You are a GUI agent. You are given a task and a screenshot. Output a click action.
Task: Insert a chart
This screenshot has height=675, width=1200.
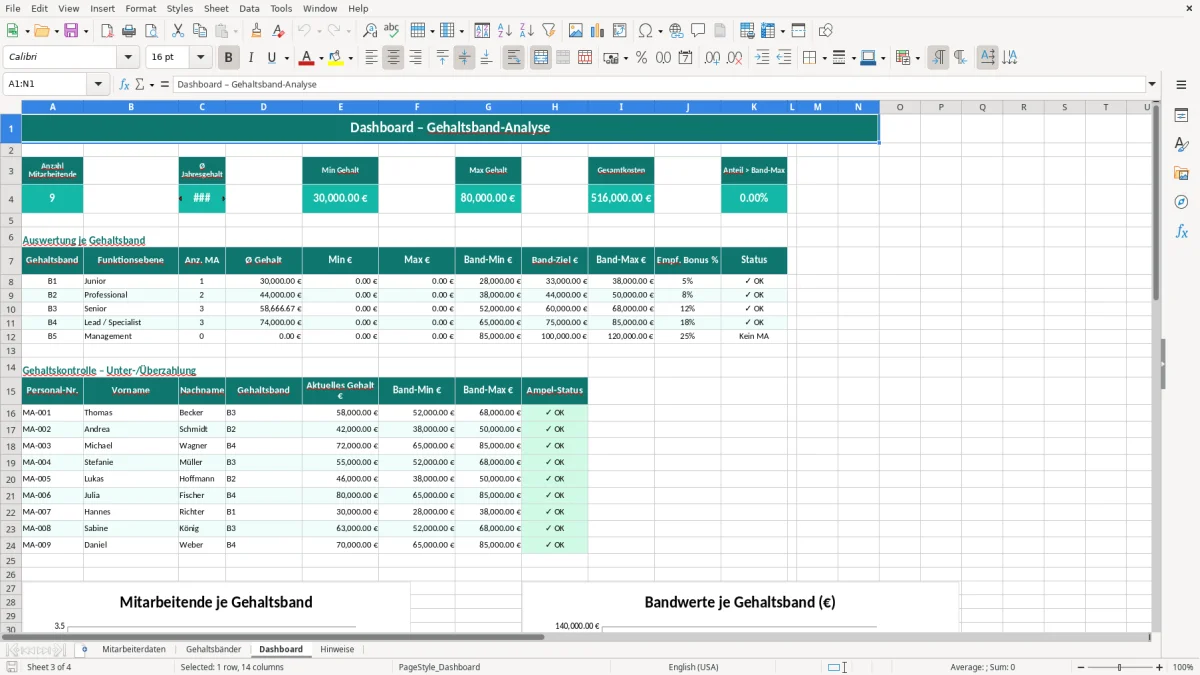pos(597,31)
